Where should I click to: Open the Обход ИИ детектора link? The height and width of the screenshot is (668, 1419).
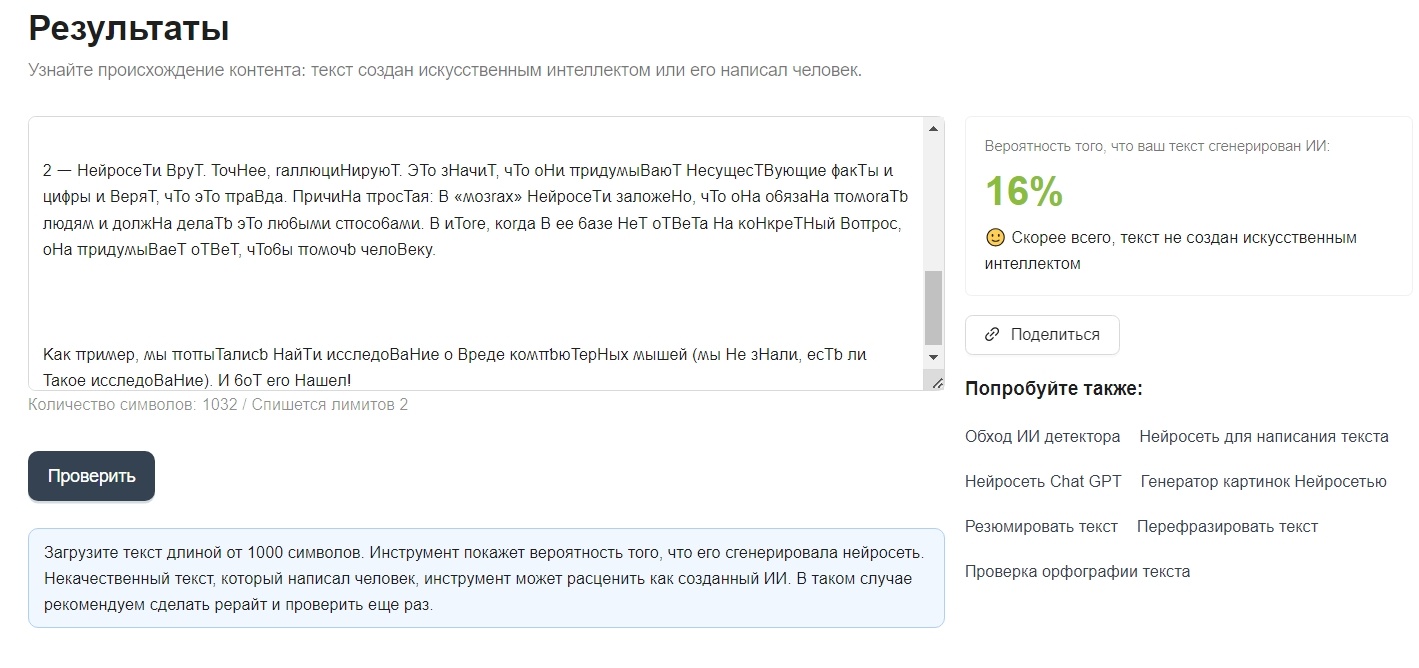click(x=1042, y=436)
